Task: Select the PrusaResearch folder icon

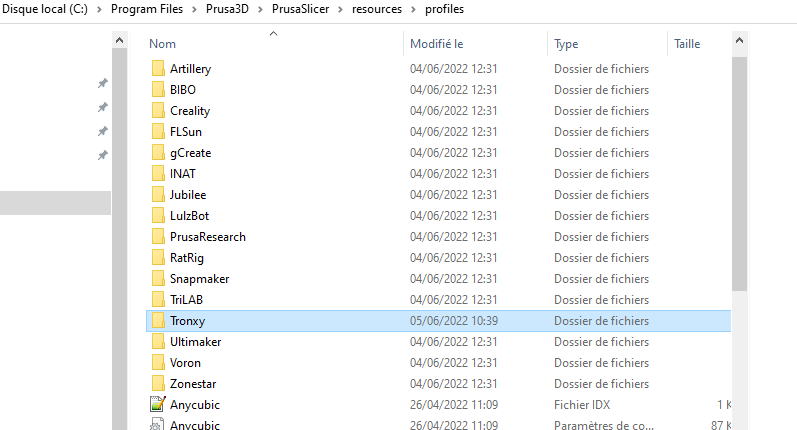Action: [158, 237]
